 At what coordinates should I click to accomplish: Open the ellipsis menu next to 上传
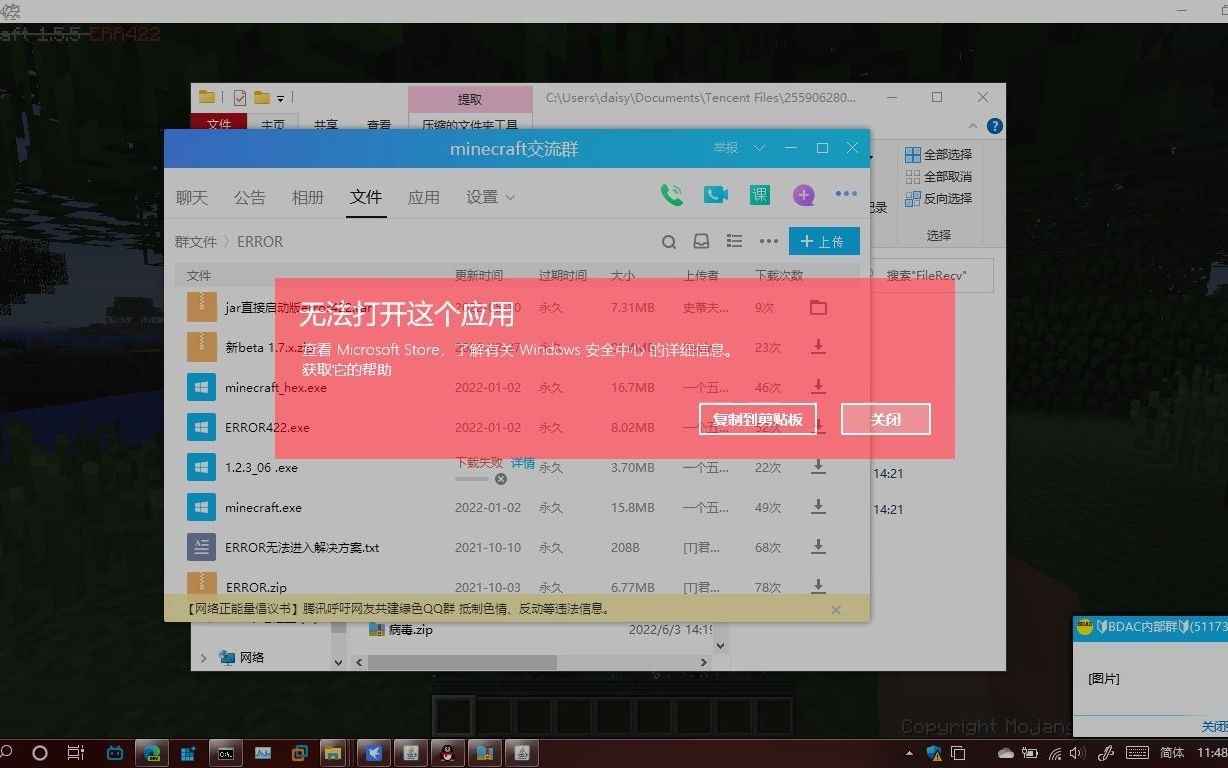pos(768,241)
